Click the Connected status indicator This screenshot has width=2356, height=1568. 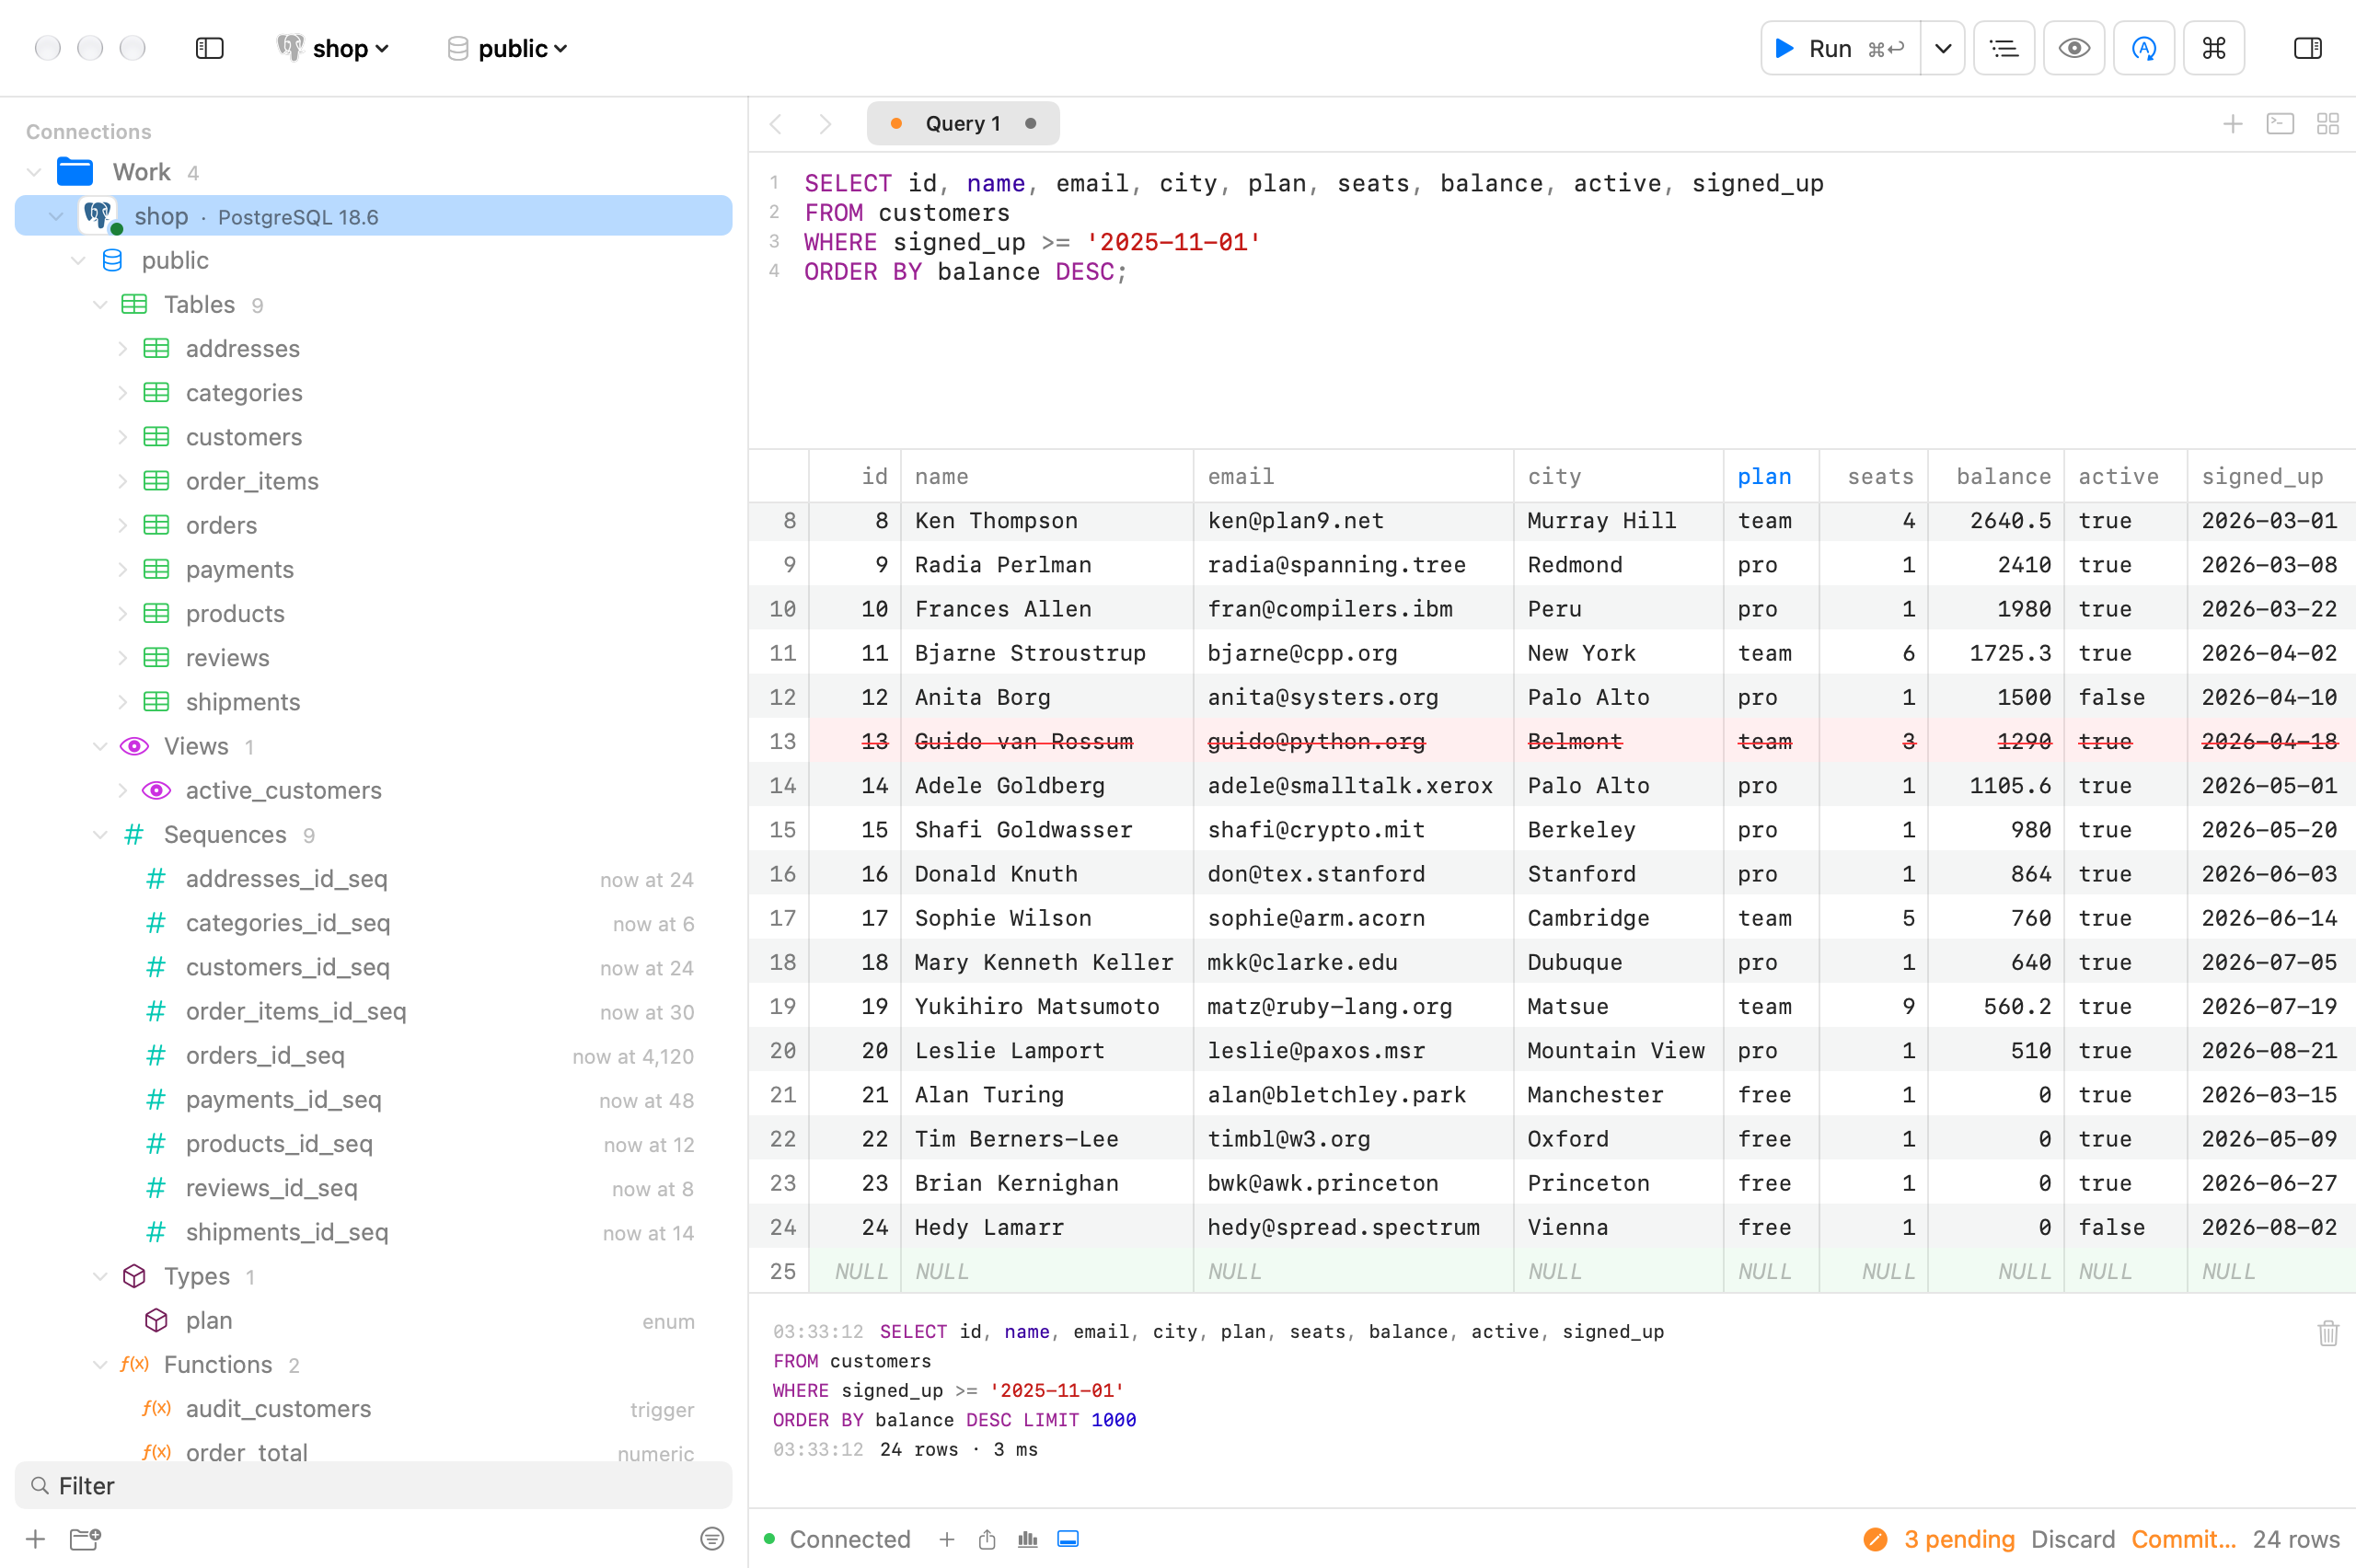click(x=837, y=1539)
